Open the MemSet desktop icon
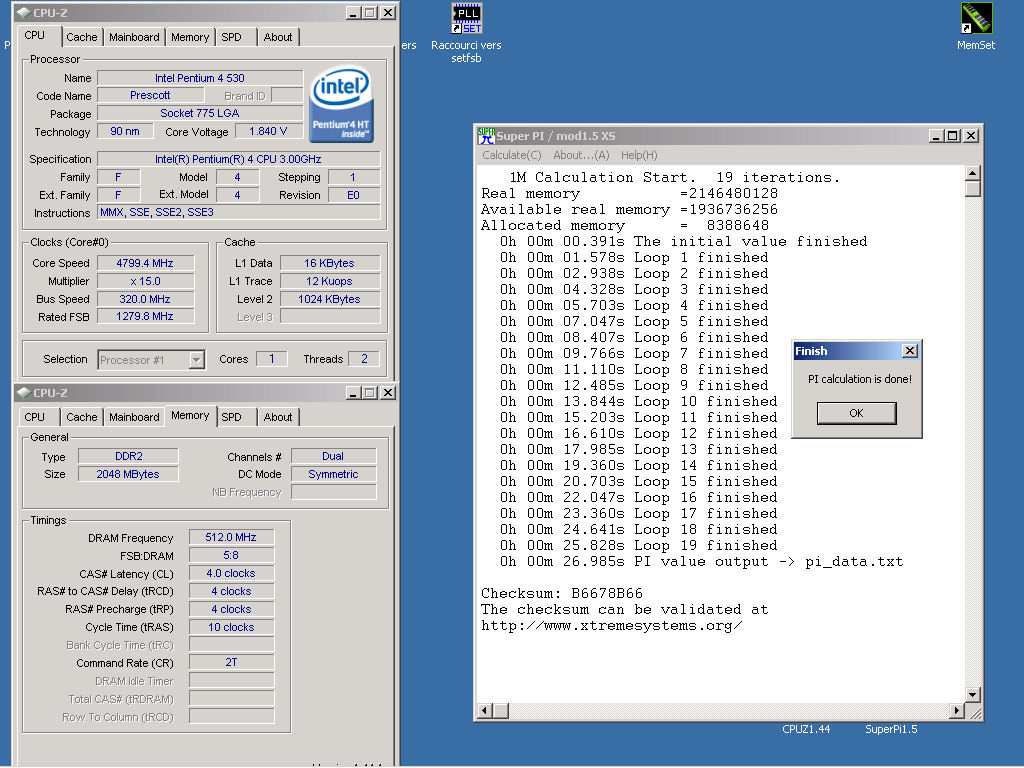Viewport: 1024px width, 768px height. click(976, 18)
